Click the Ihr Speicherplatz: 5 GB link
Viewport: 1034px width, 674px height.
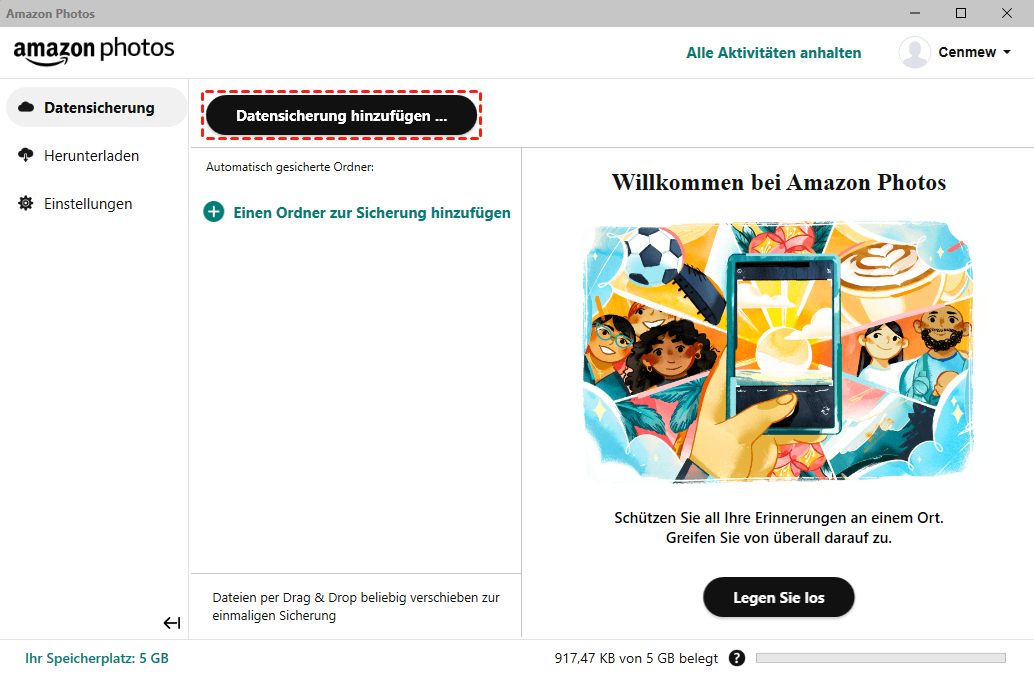pyautogui.click(x=97, y=658)
